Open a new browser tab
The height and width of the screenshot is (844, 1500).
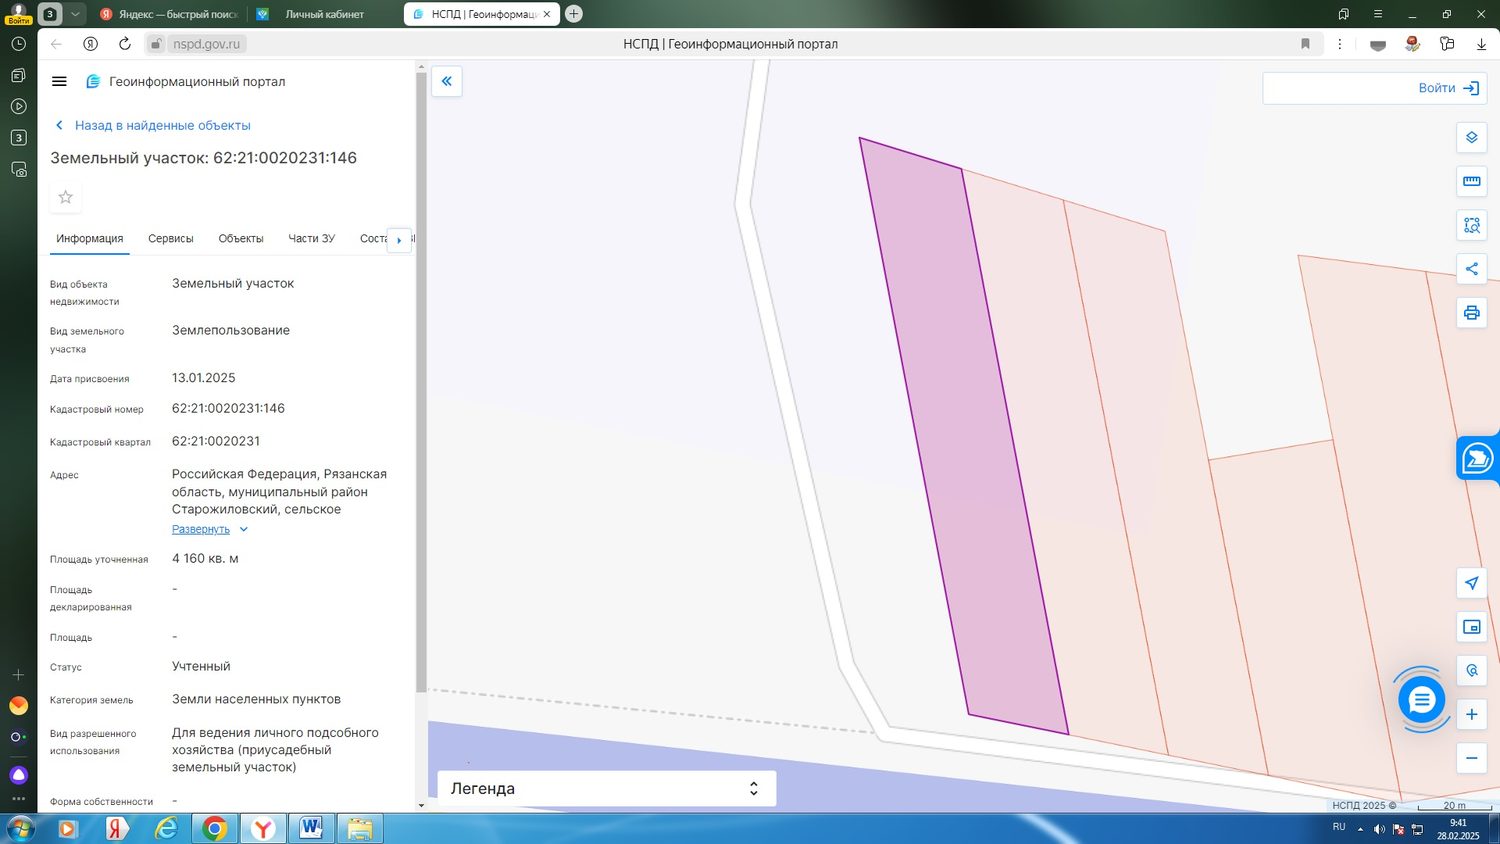[x=574, y=14]
